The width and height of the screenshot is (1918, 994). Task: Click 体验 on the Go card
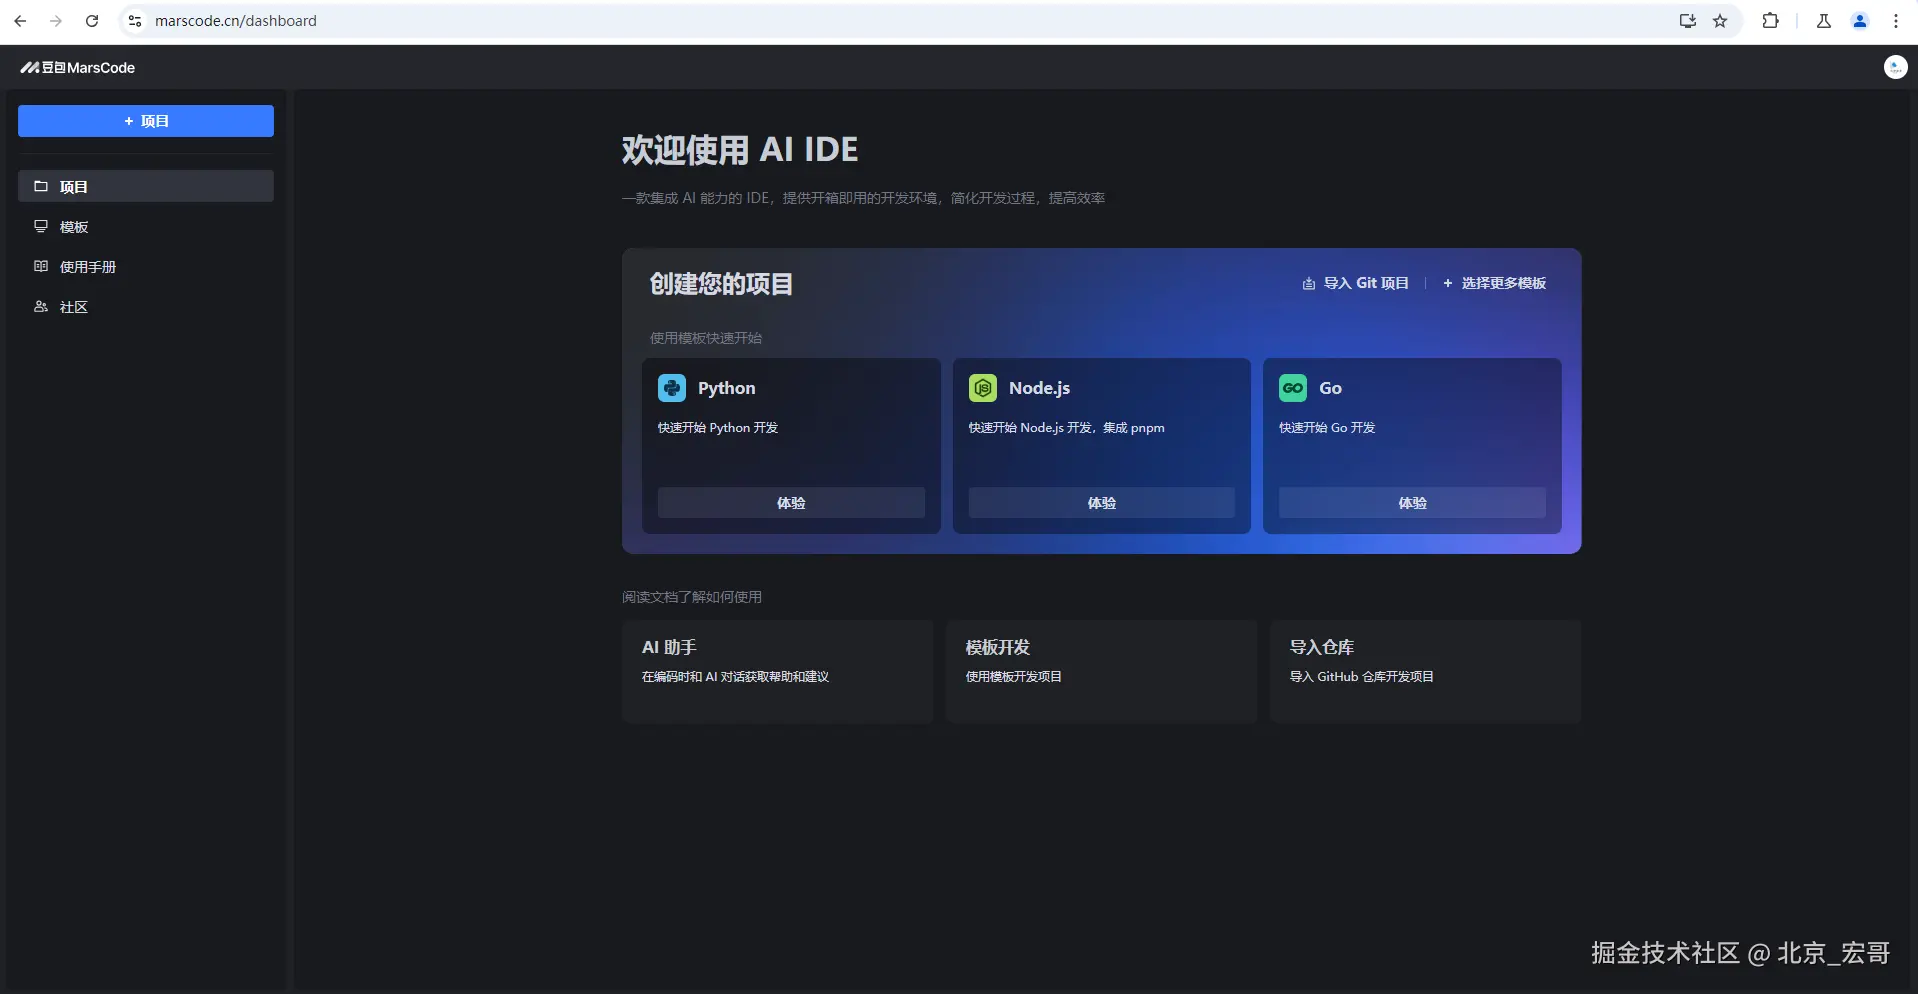click(1412, 503)
